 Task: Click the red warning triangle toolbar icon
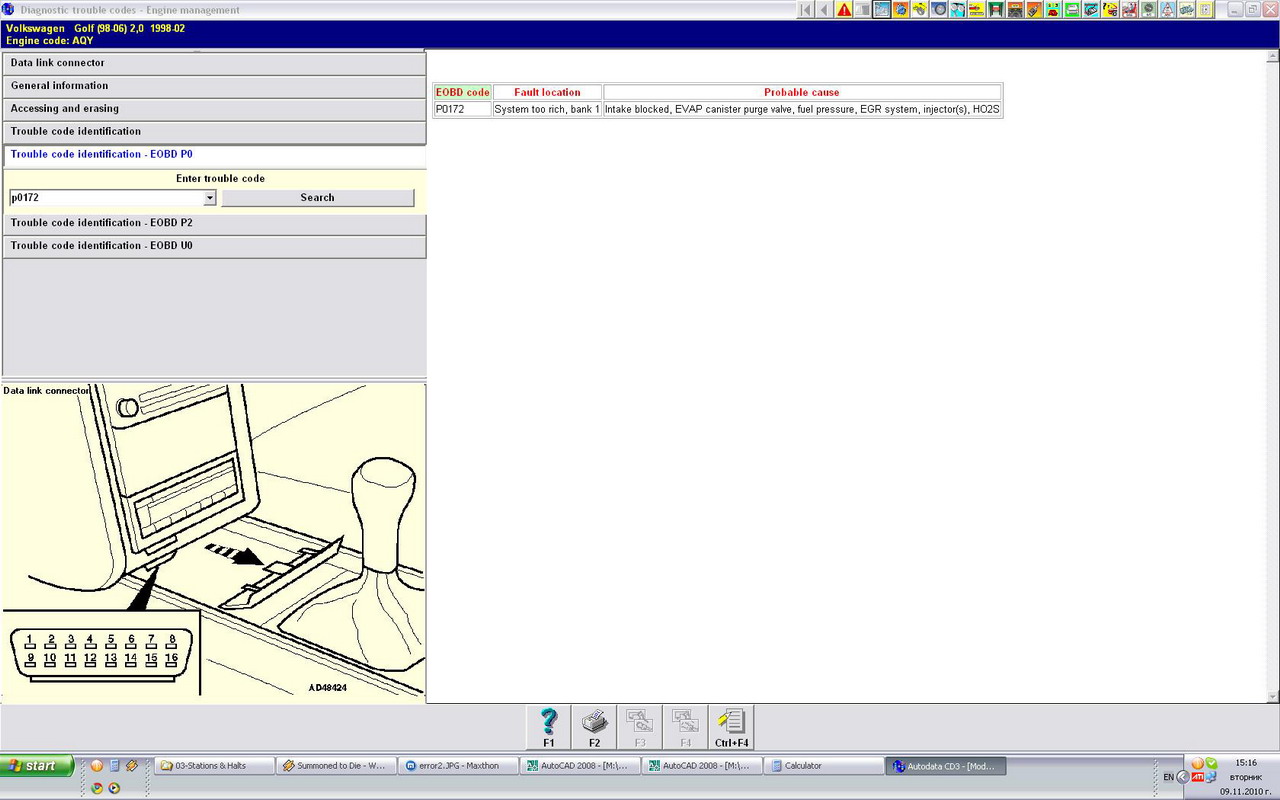(x=845, y=10)
